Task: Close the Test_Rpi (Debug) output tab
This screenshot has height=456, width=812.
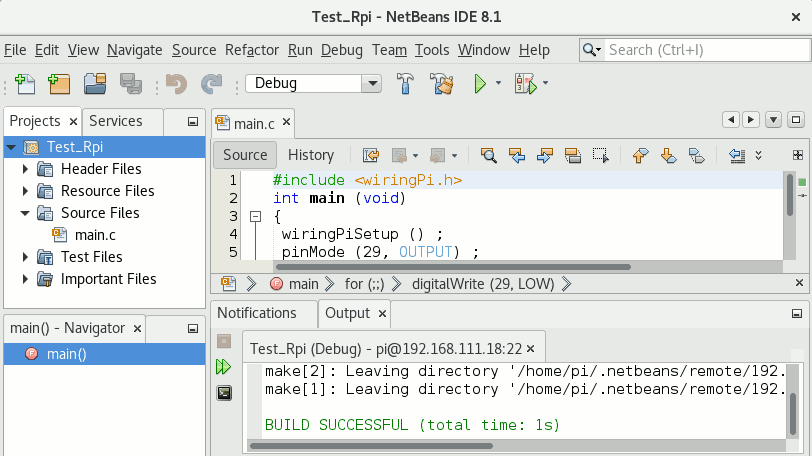Action: coord(530,349)
